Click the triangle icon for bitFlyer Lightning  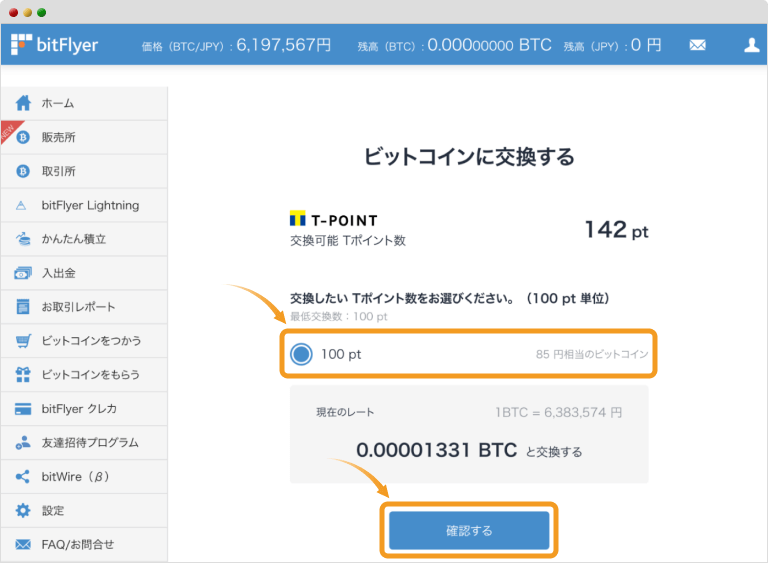click(x=21, y=205)
